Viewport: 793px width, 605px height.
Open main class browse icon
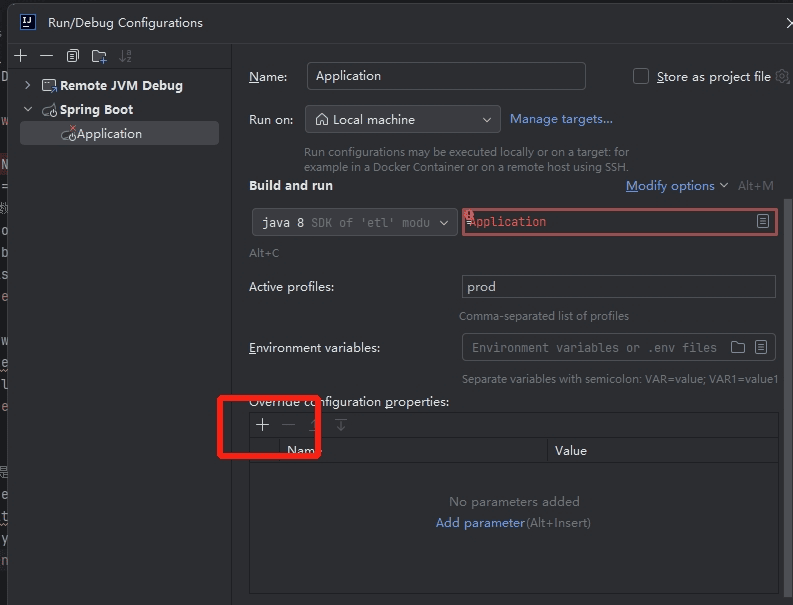762,221
